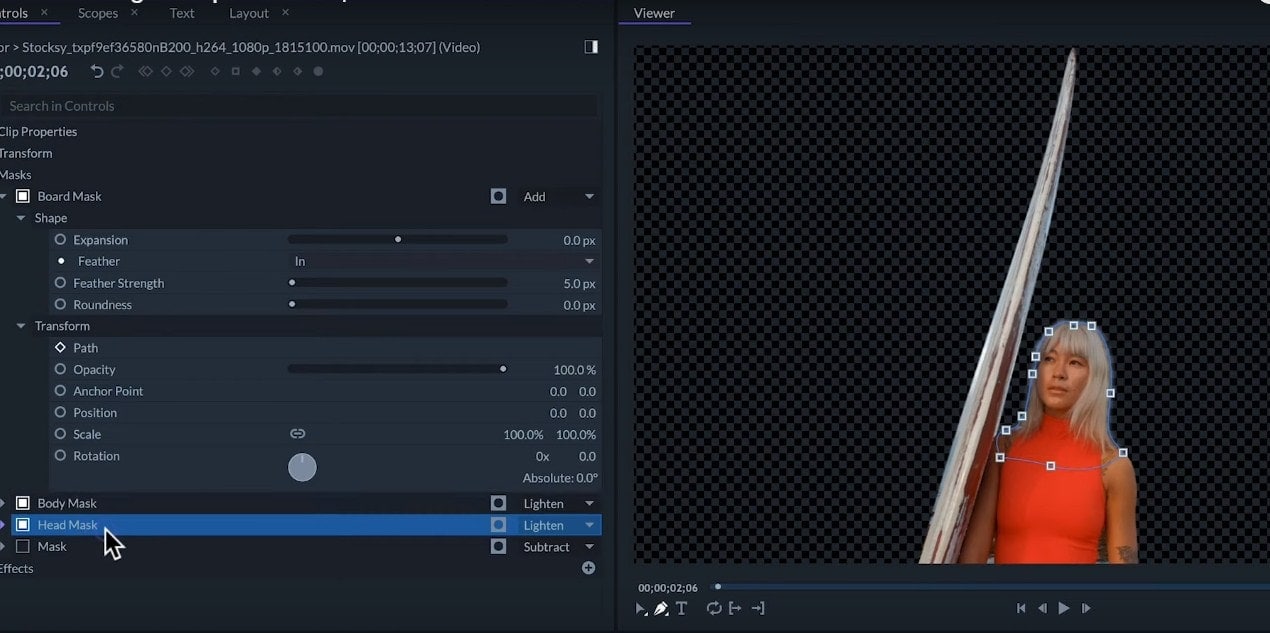Toggle keyframing circle for Opacity

pos(60,370)
